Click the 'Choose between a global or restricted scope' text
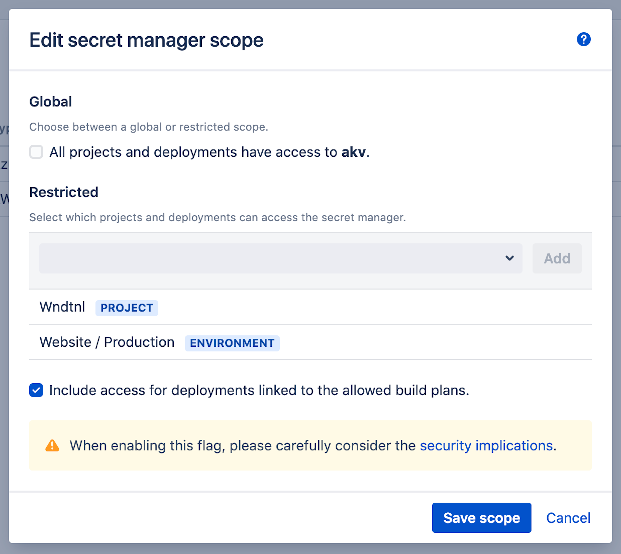The width and height of the screenshot is (621, 554). 149,127
